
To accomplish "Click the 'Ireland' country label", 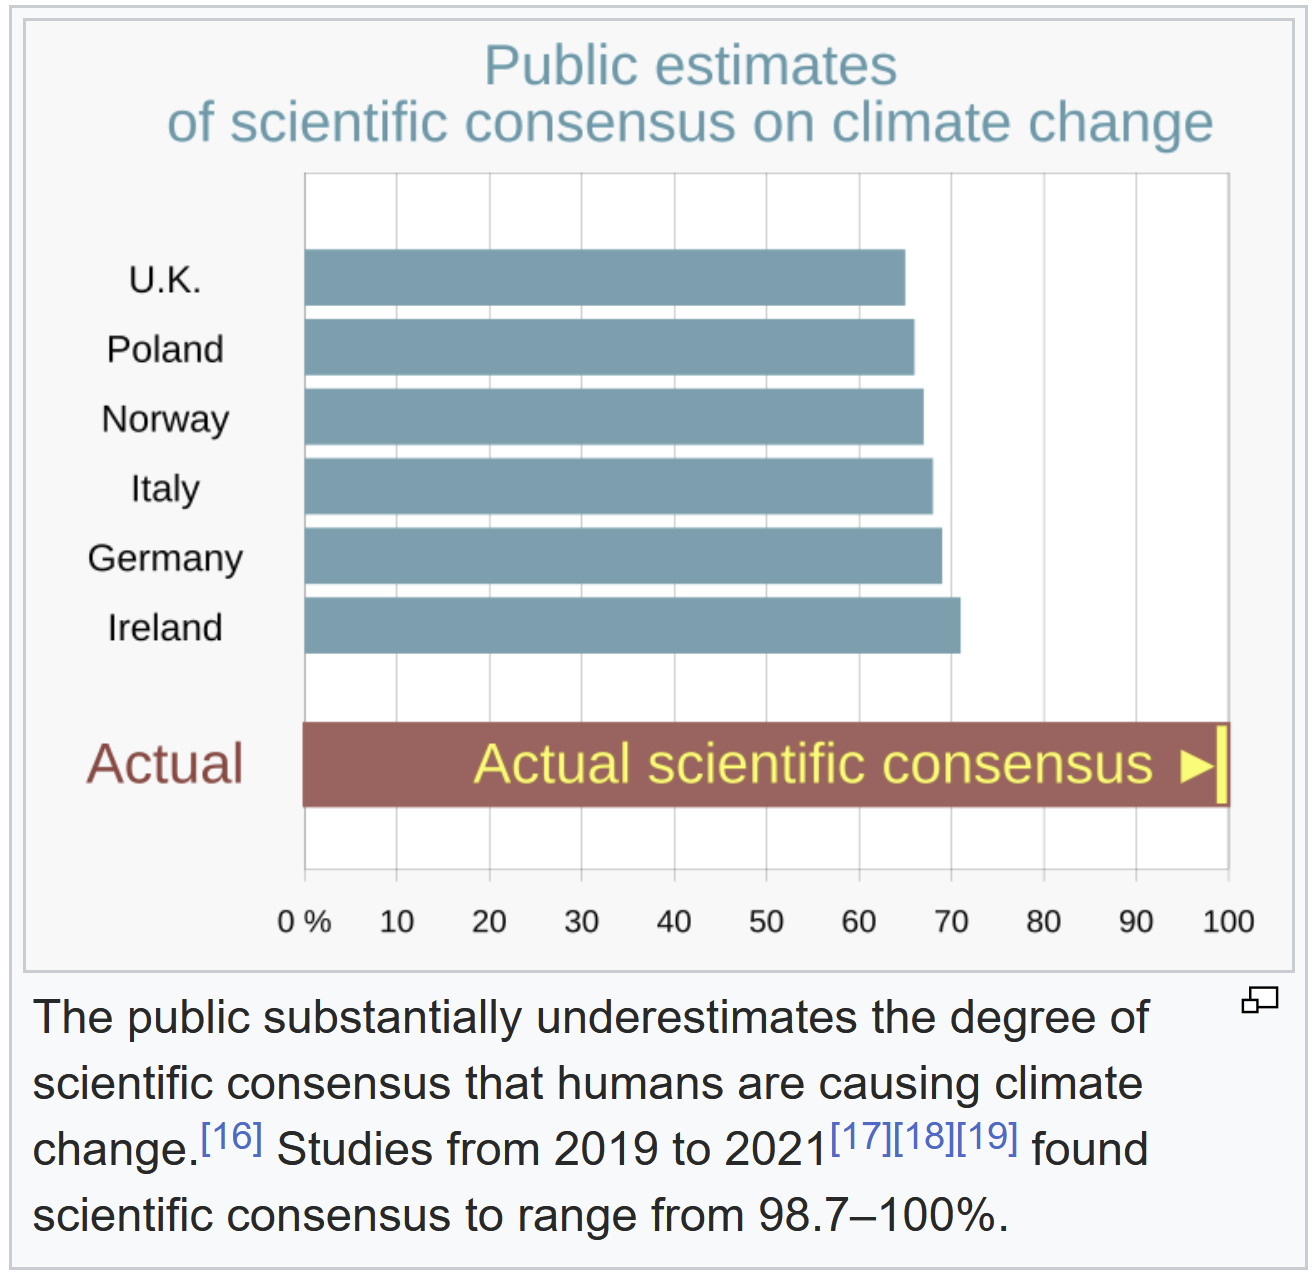I will (165, 628).
